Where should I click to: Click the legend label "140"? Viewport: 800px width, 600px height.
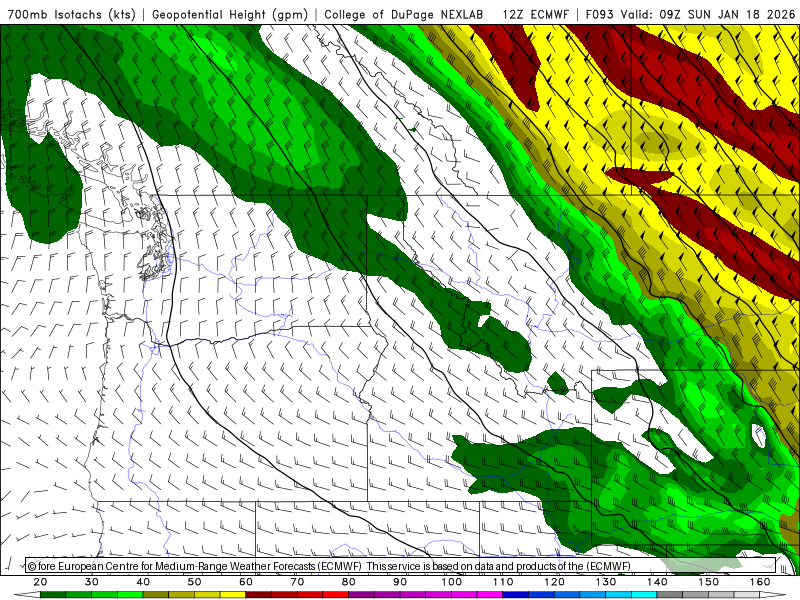pos(657,582)
